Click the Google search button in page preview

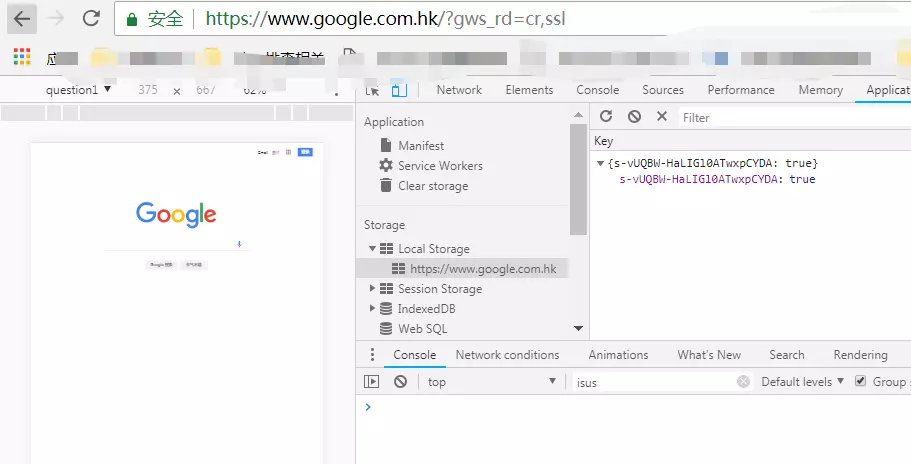161,265
